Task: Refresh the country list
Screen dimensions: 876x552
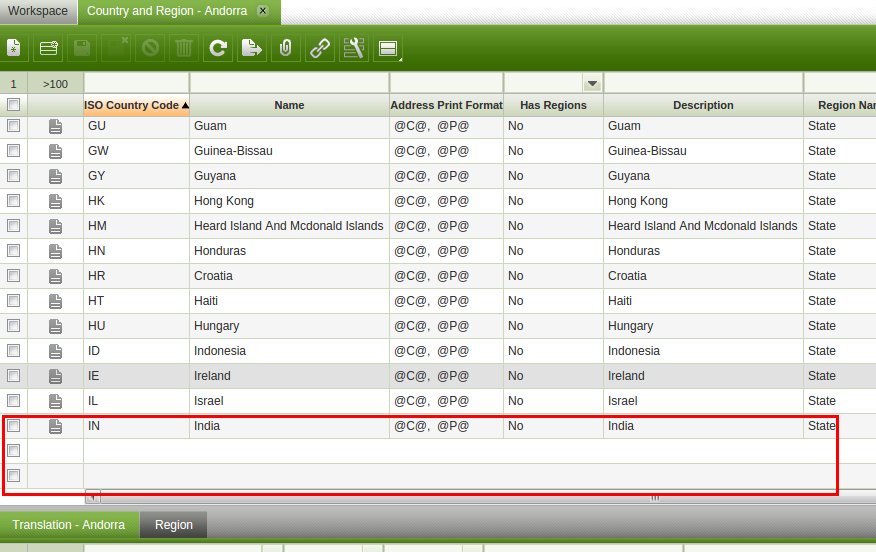Action: [217, 47]
